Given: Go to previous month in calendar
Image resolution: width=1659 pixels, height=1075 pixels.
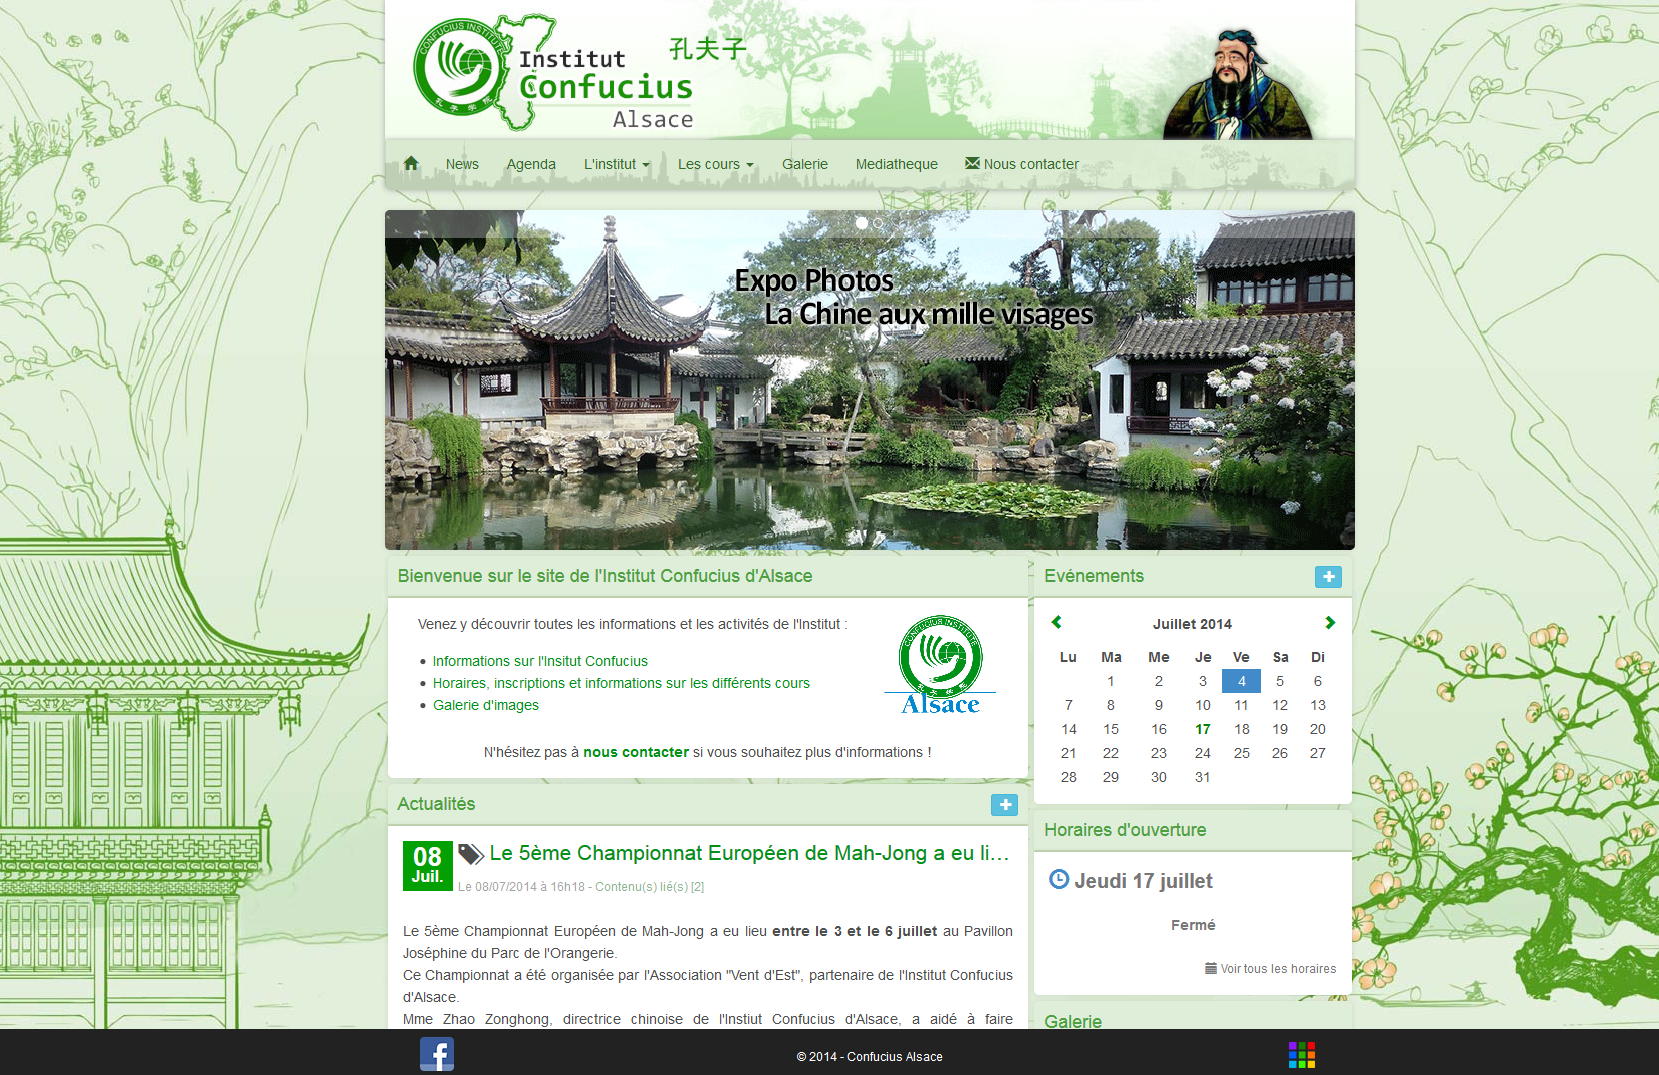Looking at the screenshot, I should [1056, 622].
